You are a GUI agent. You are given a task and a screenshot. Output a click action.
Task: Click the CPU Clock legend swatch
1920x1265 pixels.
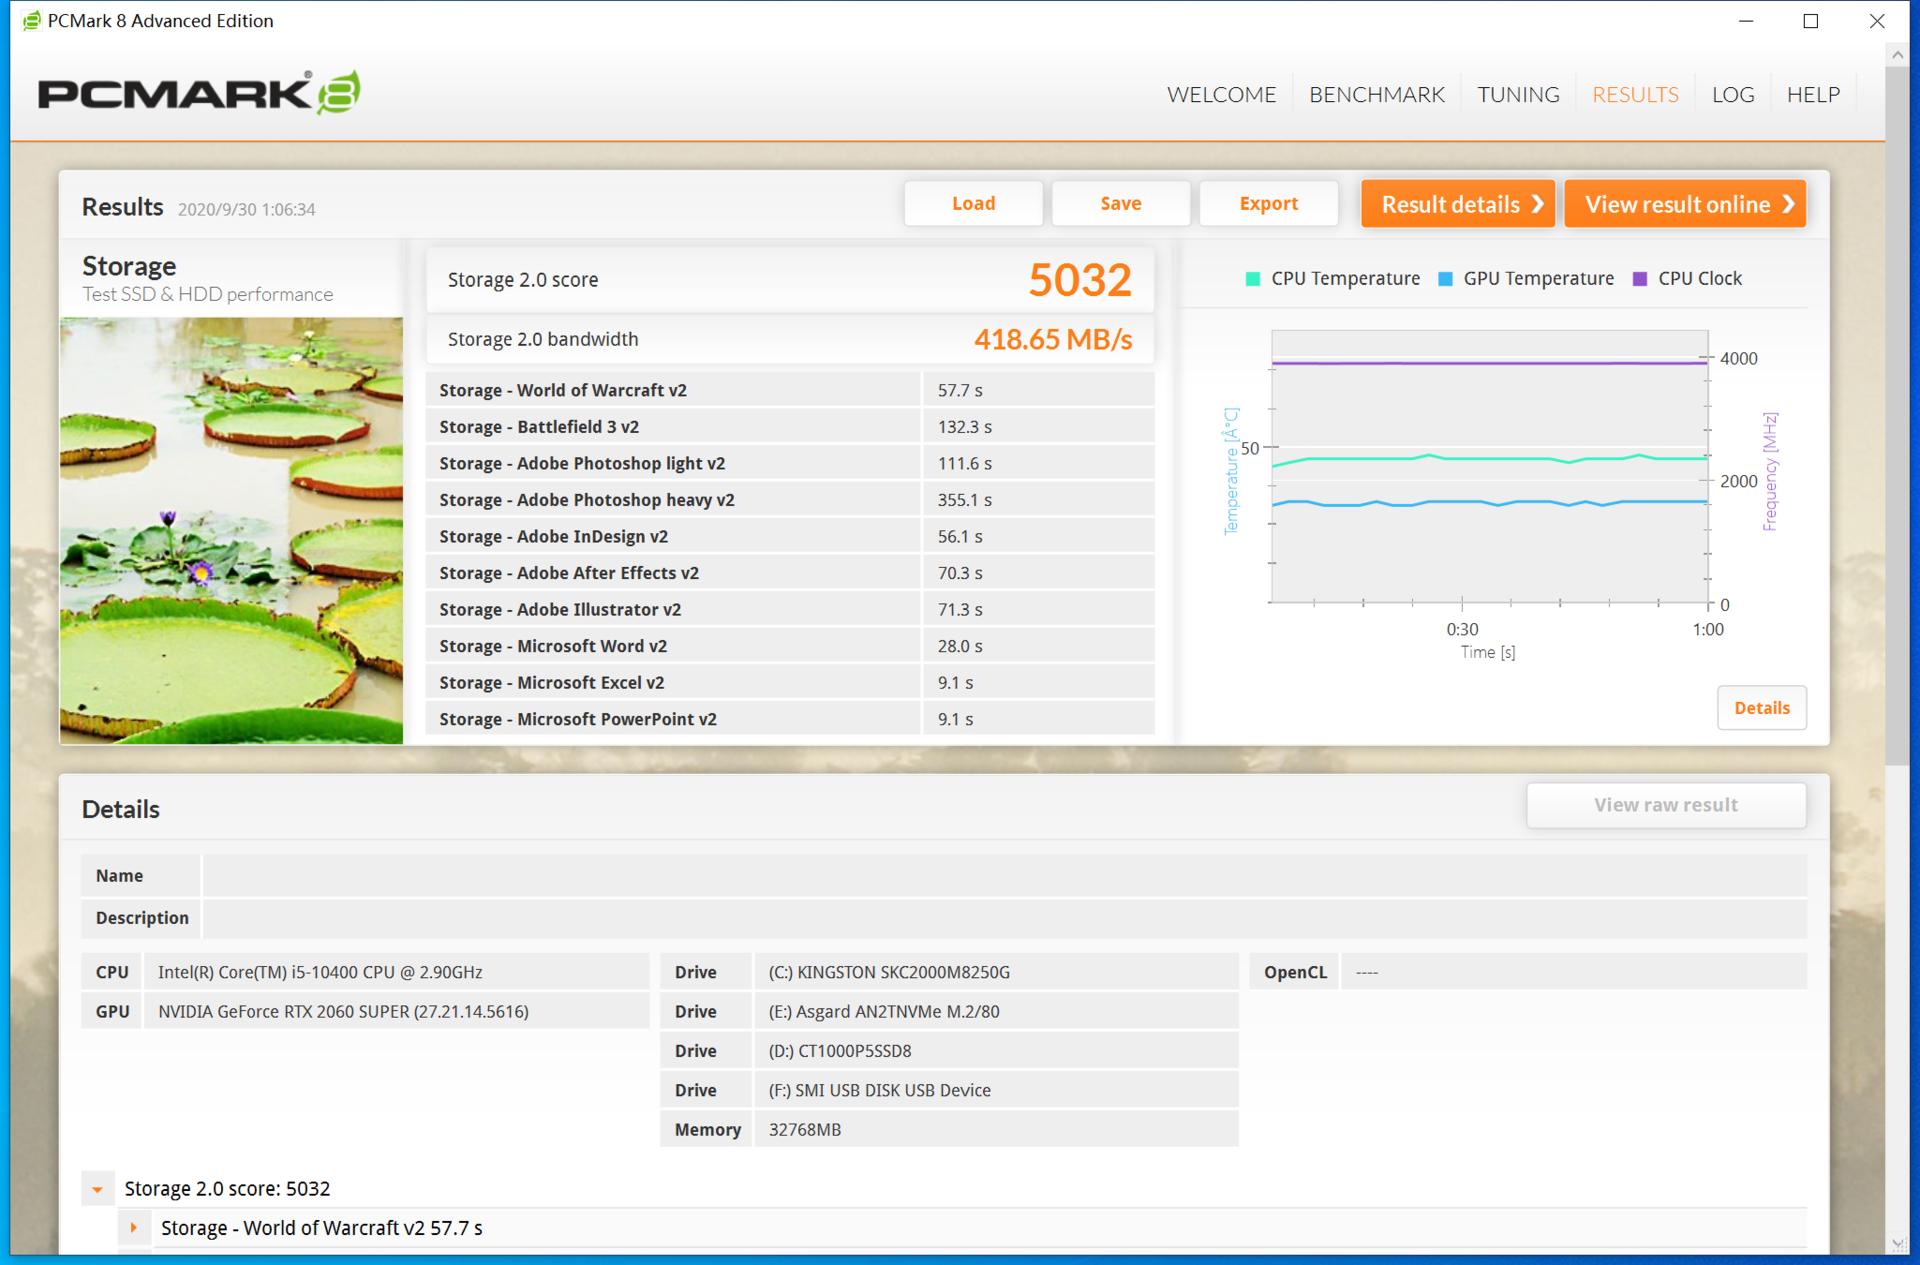1640,279
